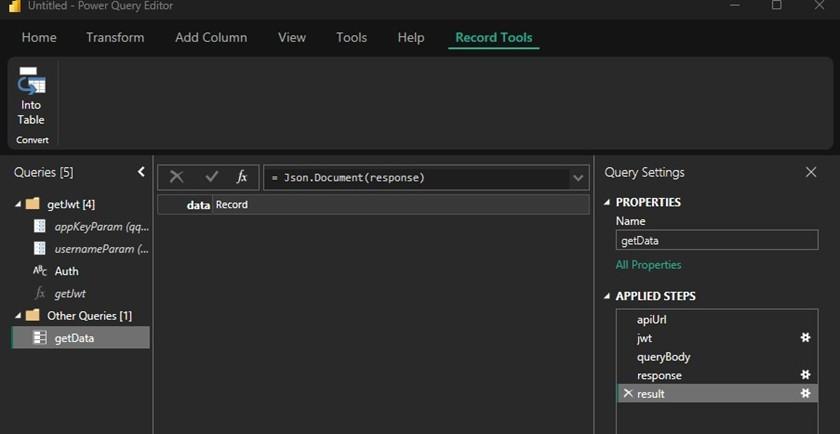Collapse the Queries pane
The width and height of the screenshot is (840, 434).
141,172
